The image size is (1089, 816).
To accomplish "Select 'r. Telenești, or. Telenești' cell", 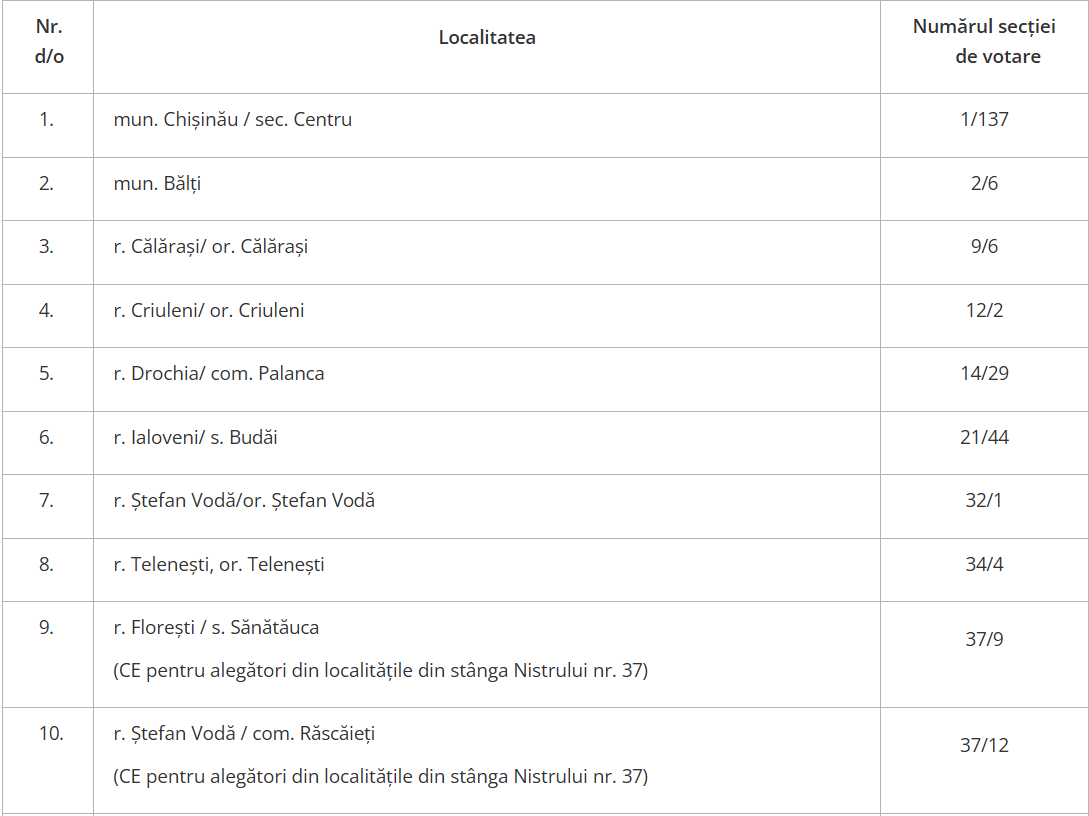I will tap(219, 565).
